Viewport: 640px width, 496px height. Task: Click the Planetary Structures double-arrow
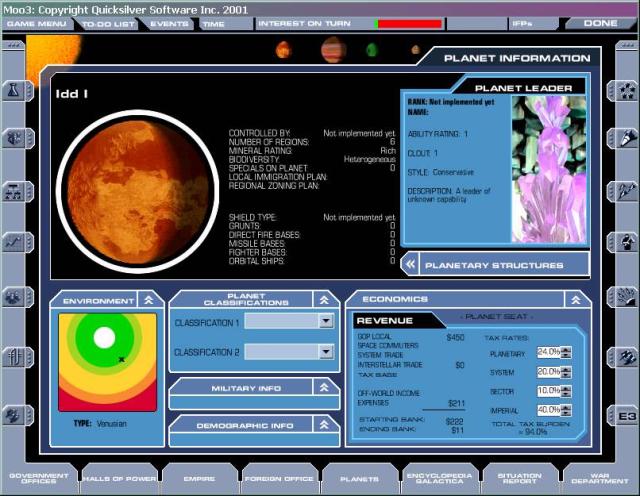tap(410, 265)
